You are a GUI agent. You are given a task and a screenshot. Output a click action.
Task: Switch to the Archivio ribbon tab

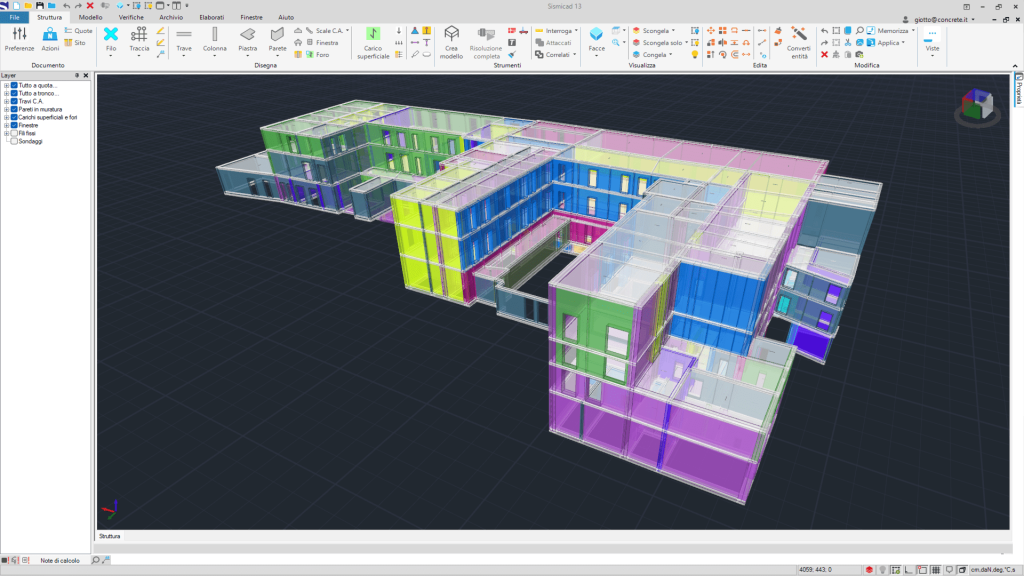click(x=171, y=18)
